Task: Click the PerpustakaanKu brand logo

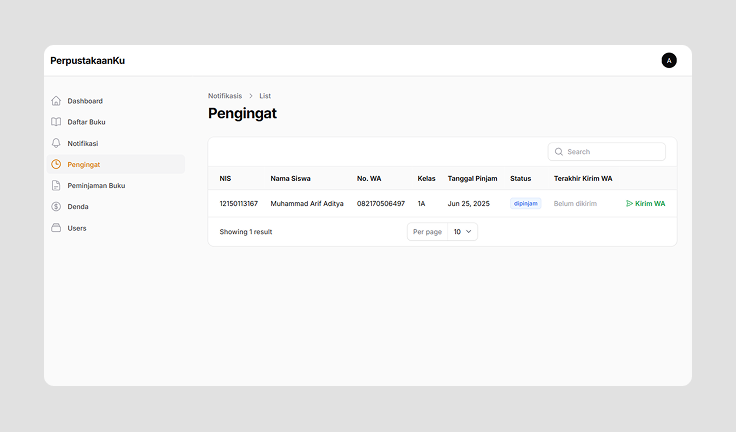Action: coord(88,61)
